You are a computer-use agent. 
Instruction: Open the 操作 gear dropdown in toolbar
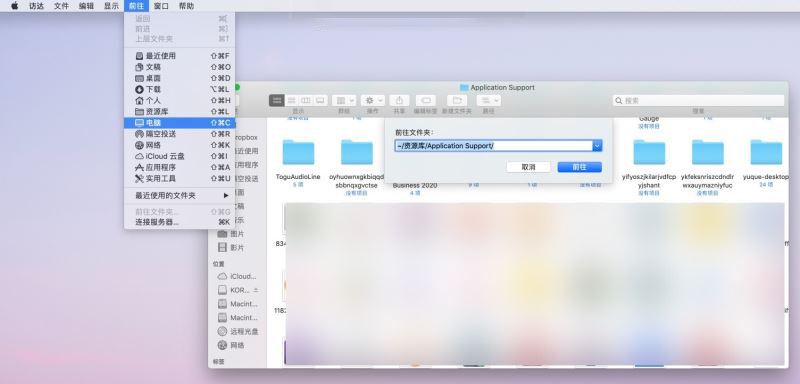(373, 100)
